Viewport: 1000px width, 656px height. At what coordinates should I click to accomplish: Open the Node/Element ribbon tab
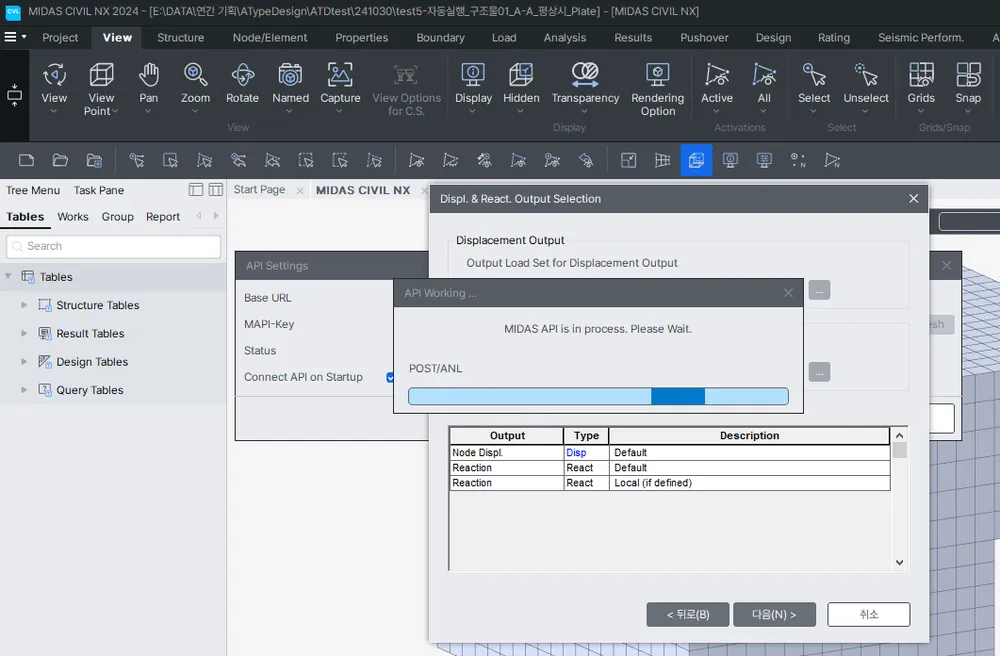click(x=270, y=38)
